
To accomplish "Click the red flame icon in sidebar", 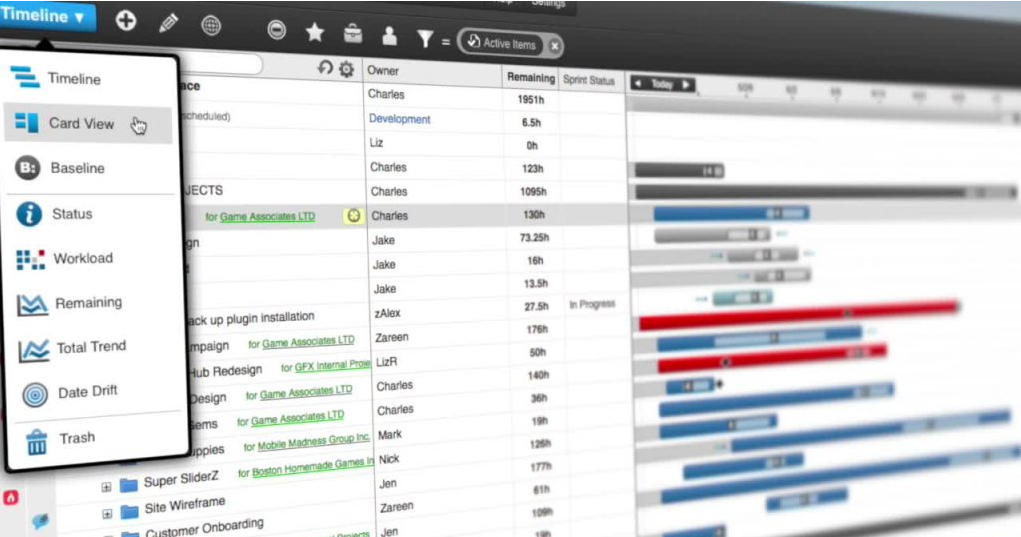I will pos(11,497).
